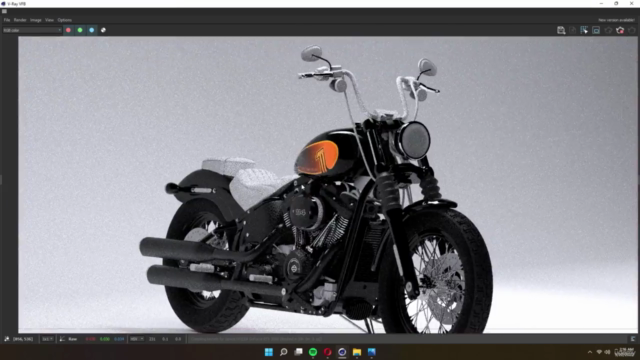The image size is (640, 360).
Task: Click the blue pixel value readout
Action: pos(119,339)
